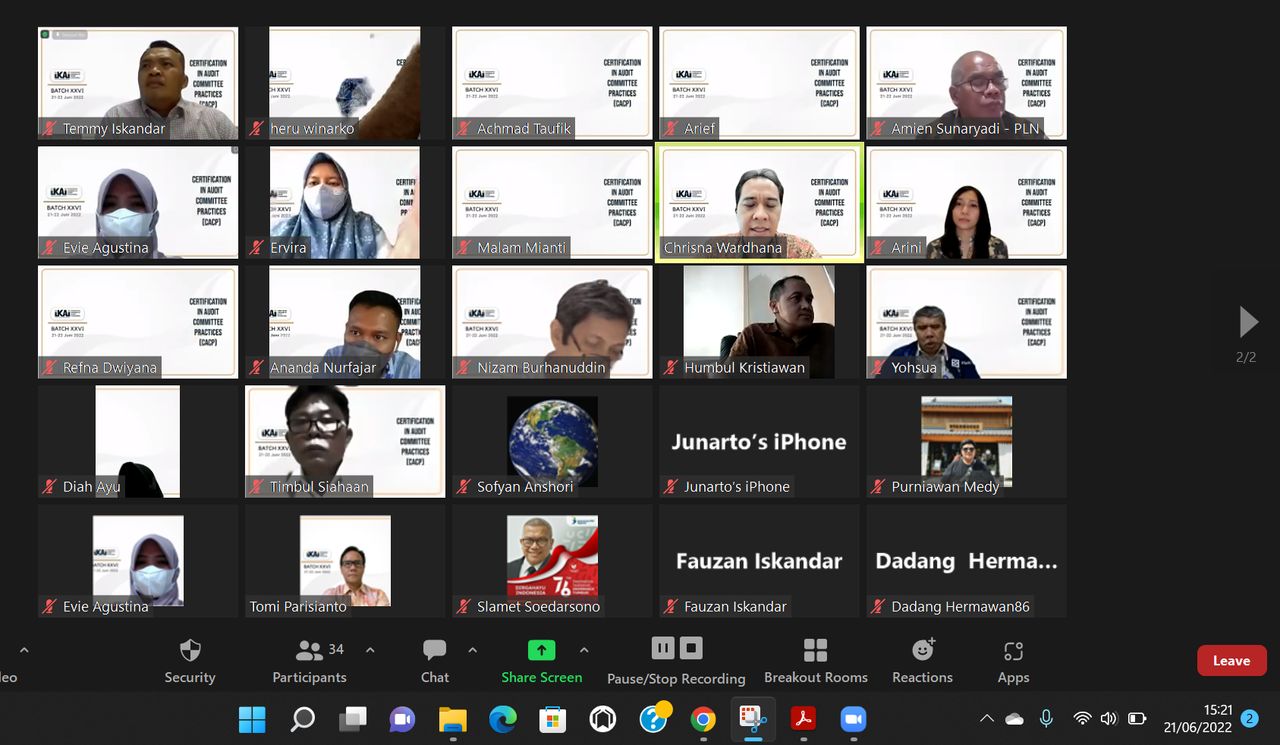The height and width of the screenshot is (745, 1280).
Task: Click muted mic icon on Refna Dwiyana
Action: [50, 367]
